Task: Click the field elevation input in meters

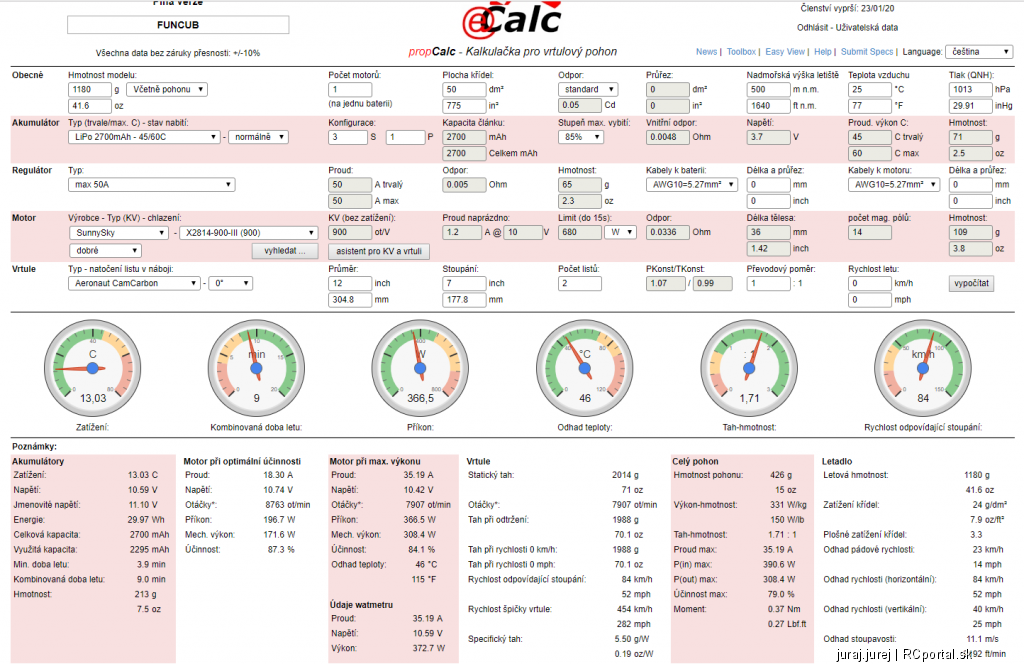Action: pyautogui.click(x=769, y=89)
